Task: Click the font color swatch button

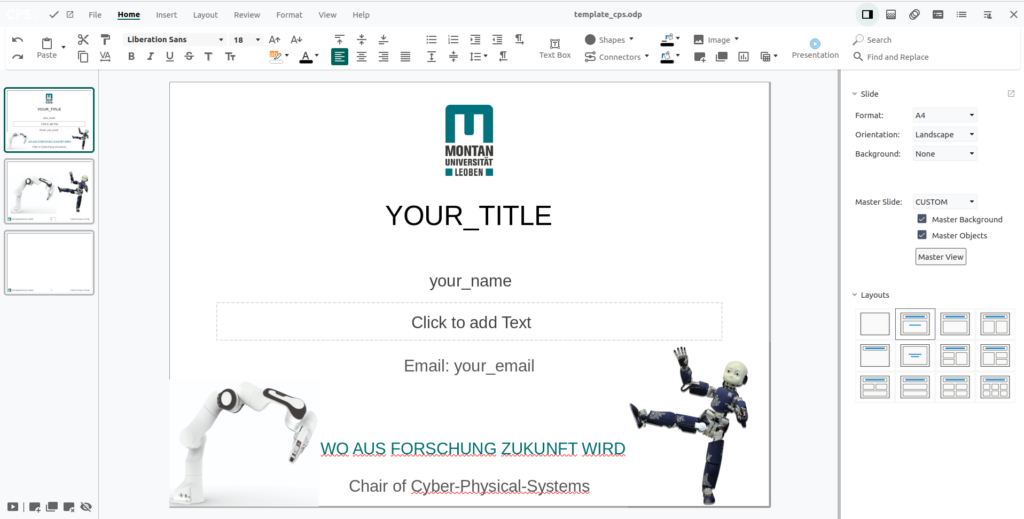Action: pos(305,57)
